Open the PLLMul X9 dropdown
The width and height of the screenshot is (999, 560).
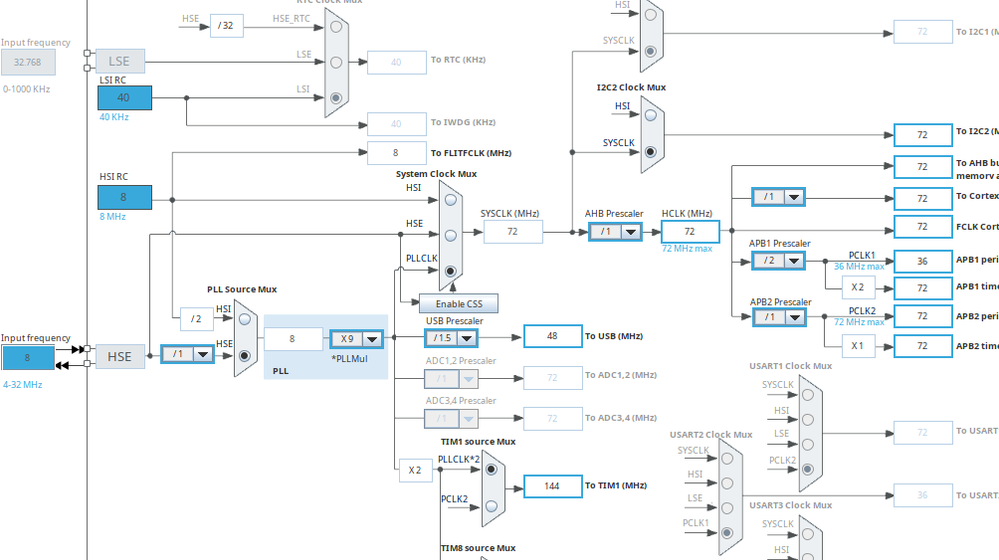coord(356,339)
